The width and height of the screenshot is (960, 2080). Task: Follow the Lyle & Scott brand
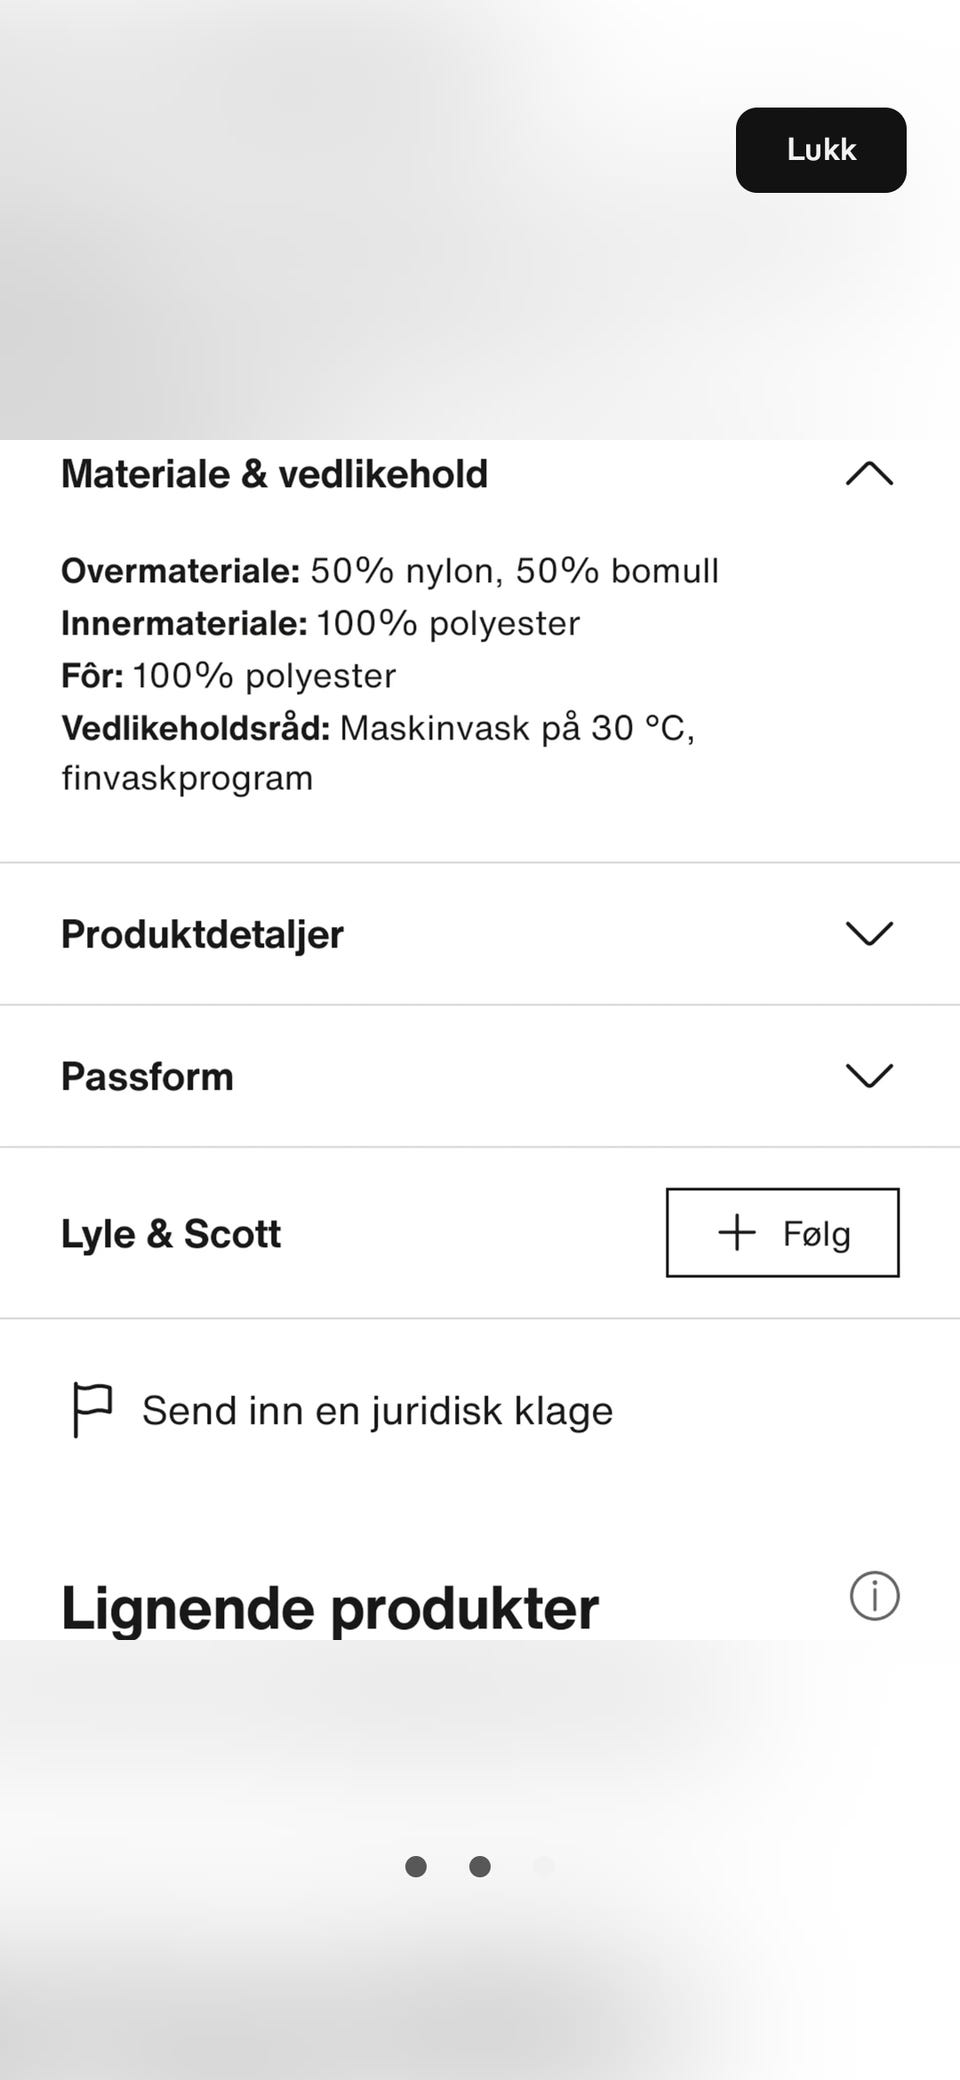pos(782,1232)
